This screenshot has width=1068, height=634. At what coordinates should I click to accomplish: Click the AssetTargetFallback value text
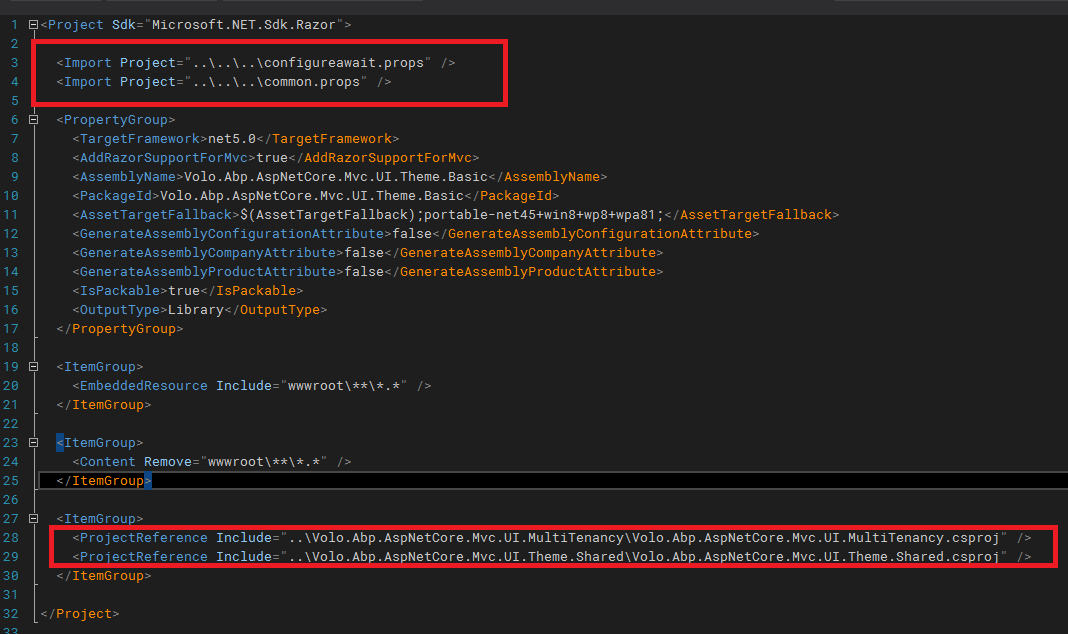452,215
